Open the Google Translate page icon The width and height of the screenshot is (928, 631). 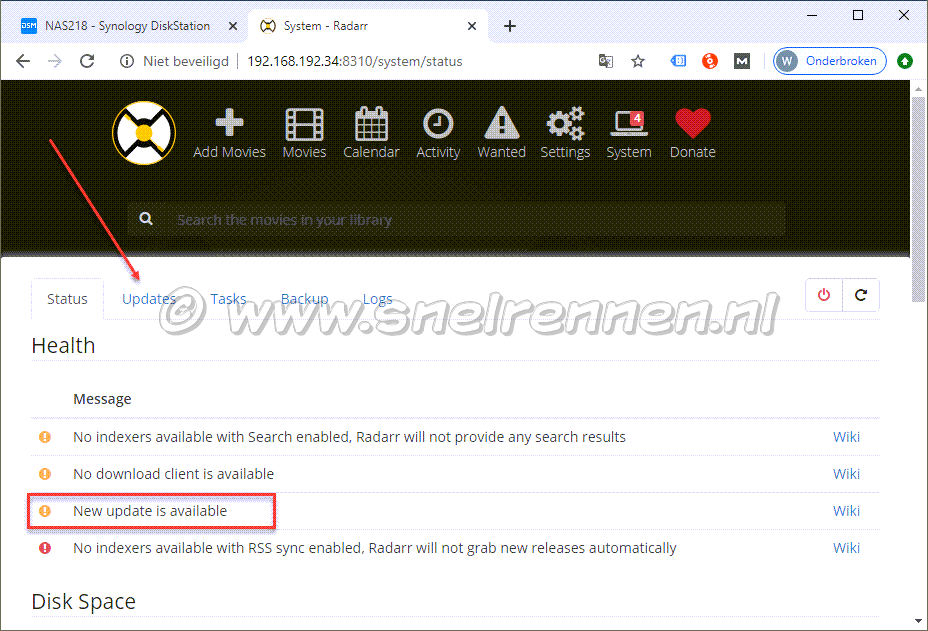tap(605, 61)
